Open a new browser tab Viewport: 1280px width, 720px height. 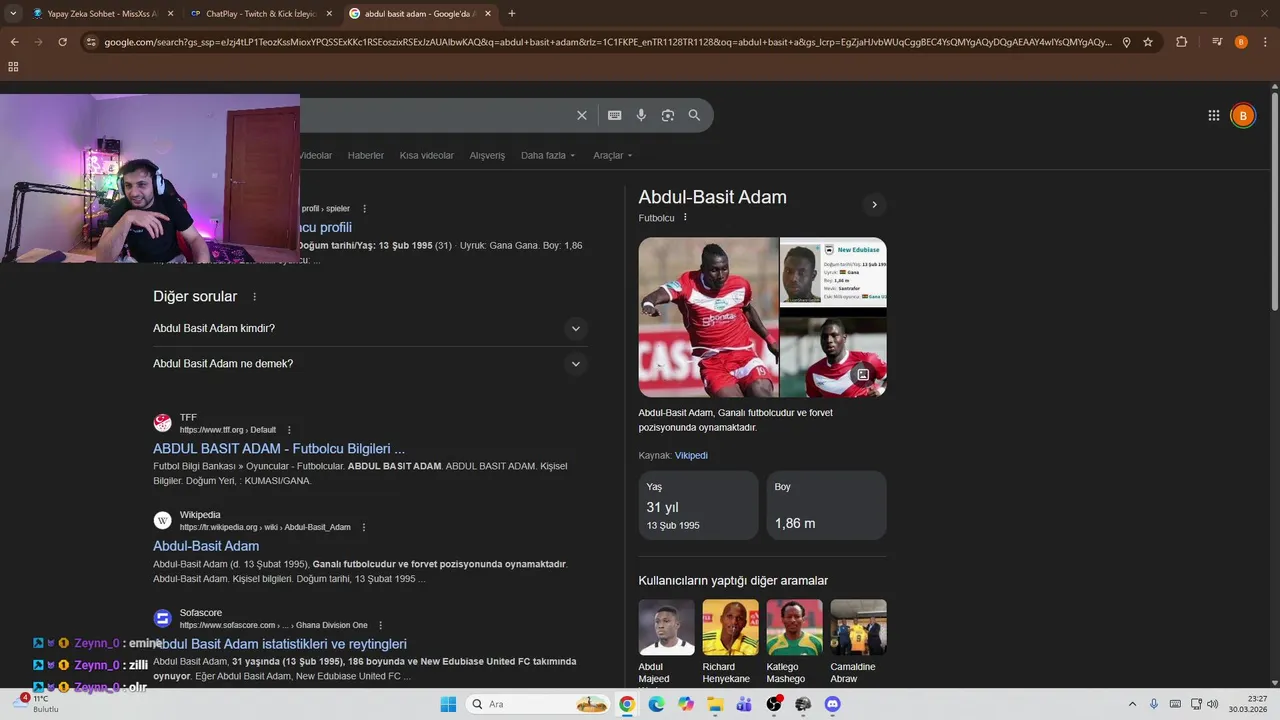tap(512, 14)
